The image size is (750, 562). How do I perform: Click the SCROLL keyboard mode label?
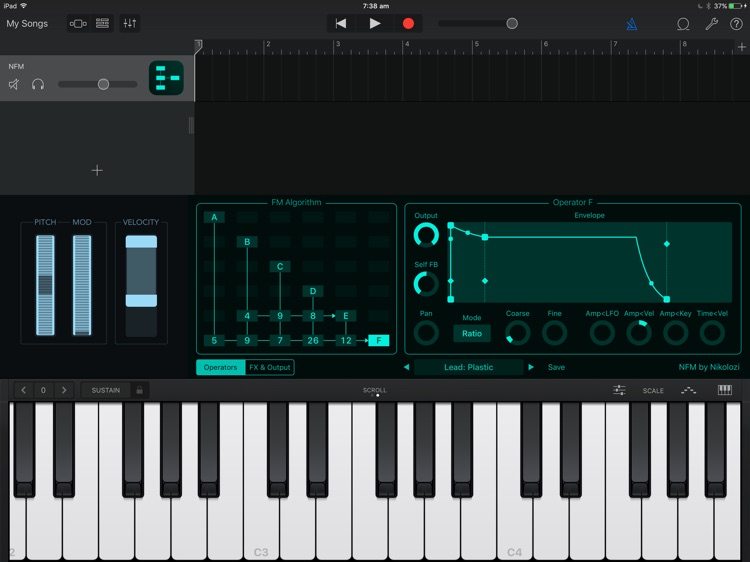point(375,390)
